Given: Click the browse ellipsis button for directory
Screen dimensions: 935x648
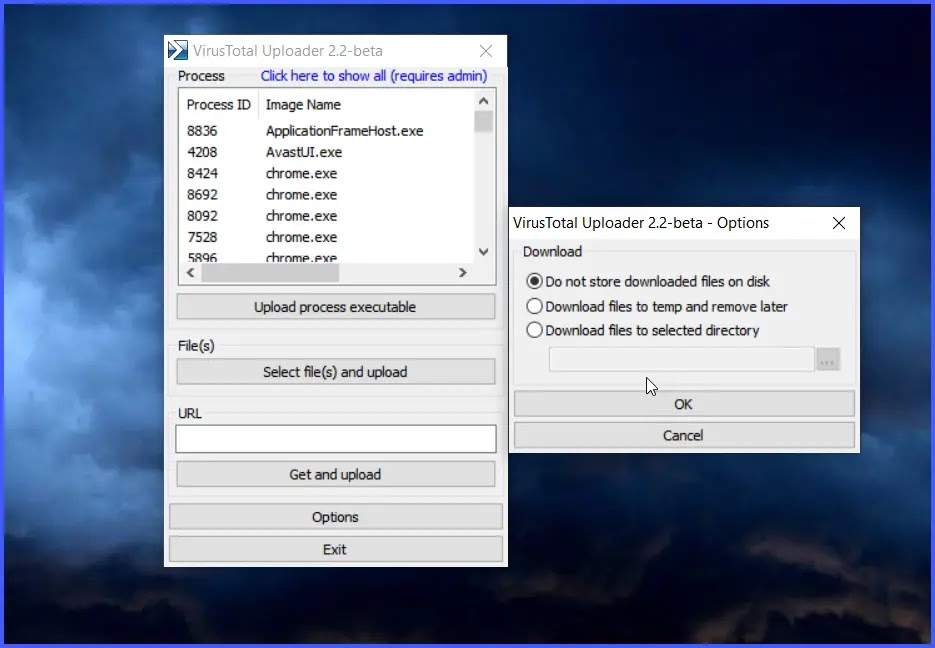Looking at the screenshot, I should pyautogui.click(x=828, y=359).
